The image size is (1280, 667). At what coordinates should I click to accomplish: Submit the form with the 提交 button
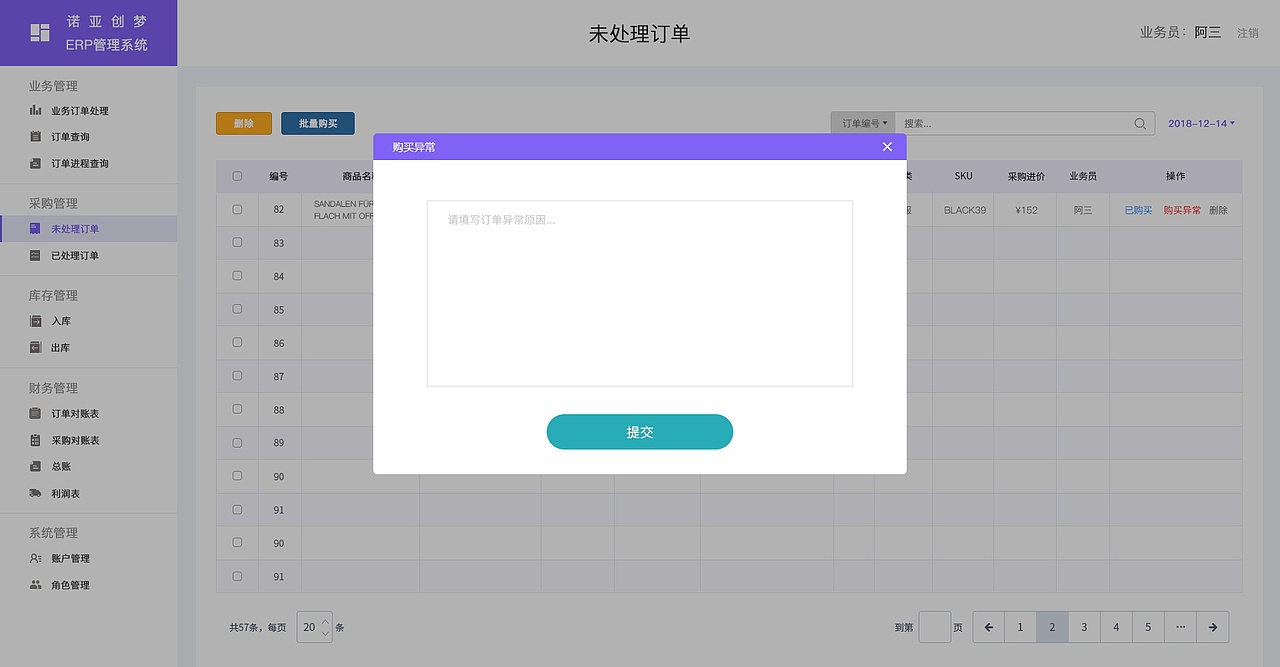[x=639, y=431]
